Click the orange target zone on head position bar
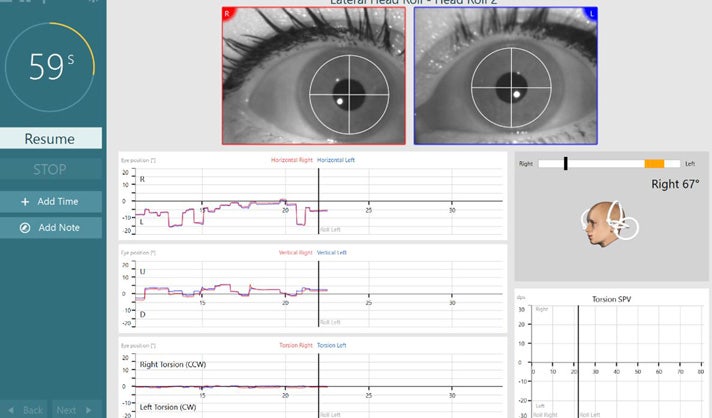Viewport: 712px width, 418px height. click(x=654, y=163)
